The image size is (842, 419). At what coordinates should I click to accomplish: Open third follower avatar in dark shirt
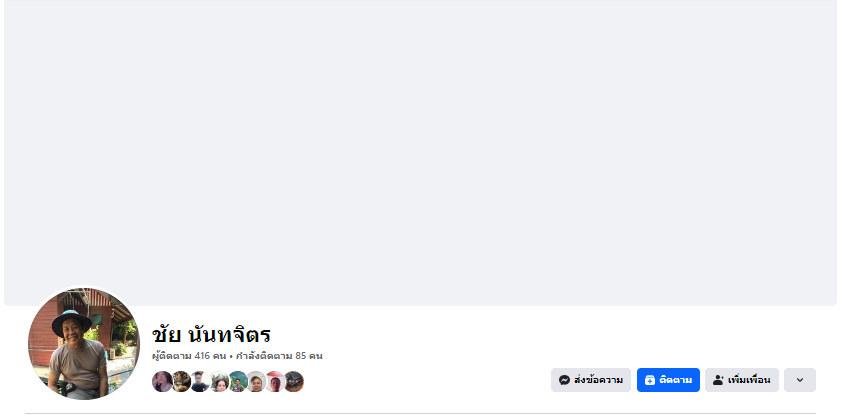(x=200, y=381)
